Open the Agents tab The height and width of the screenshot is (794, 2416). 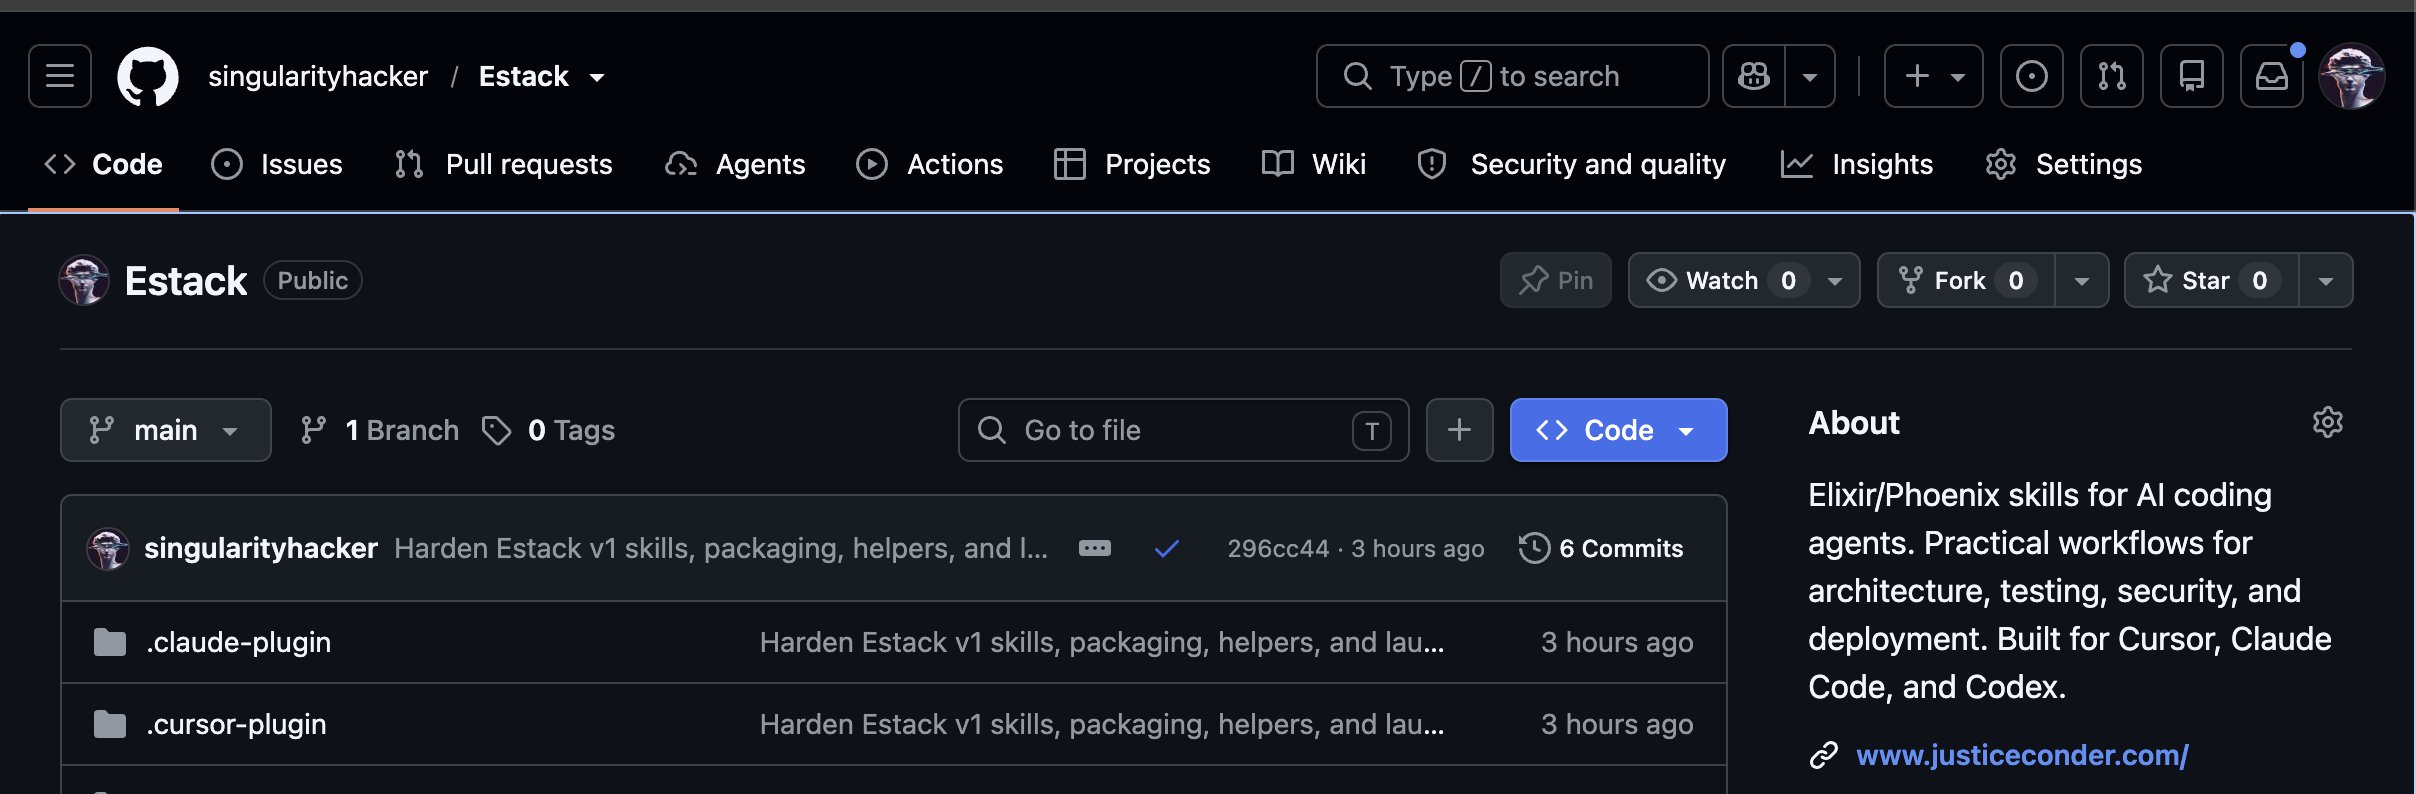pos(736,164)
